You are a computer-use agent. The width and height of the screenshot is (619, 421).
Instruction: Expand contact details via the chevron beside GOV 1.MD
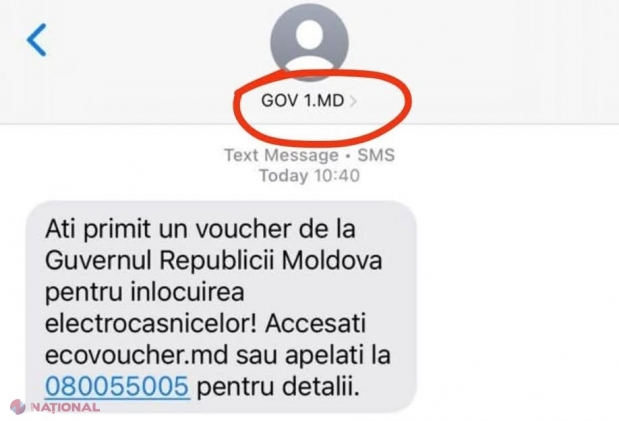pos(353,101)
